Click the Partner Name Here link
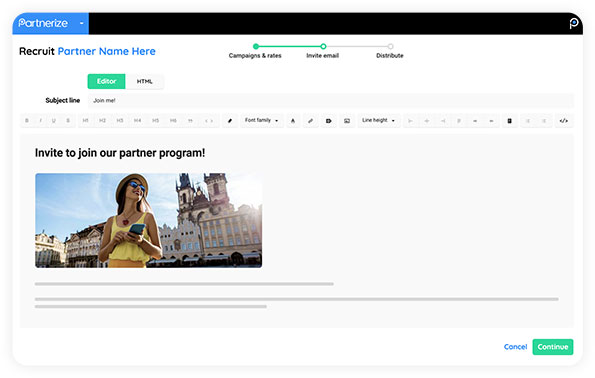 (107, 51)
